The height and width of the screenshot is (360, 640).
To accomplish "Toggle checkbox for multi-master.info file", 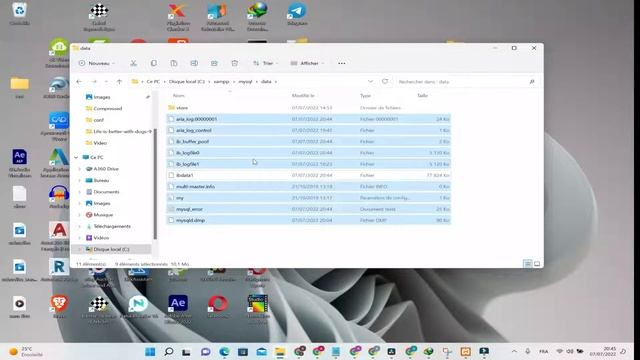I will click(x=171, y=187).
